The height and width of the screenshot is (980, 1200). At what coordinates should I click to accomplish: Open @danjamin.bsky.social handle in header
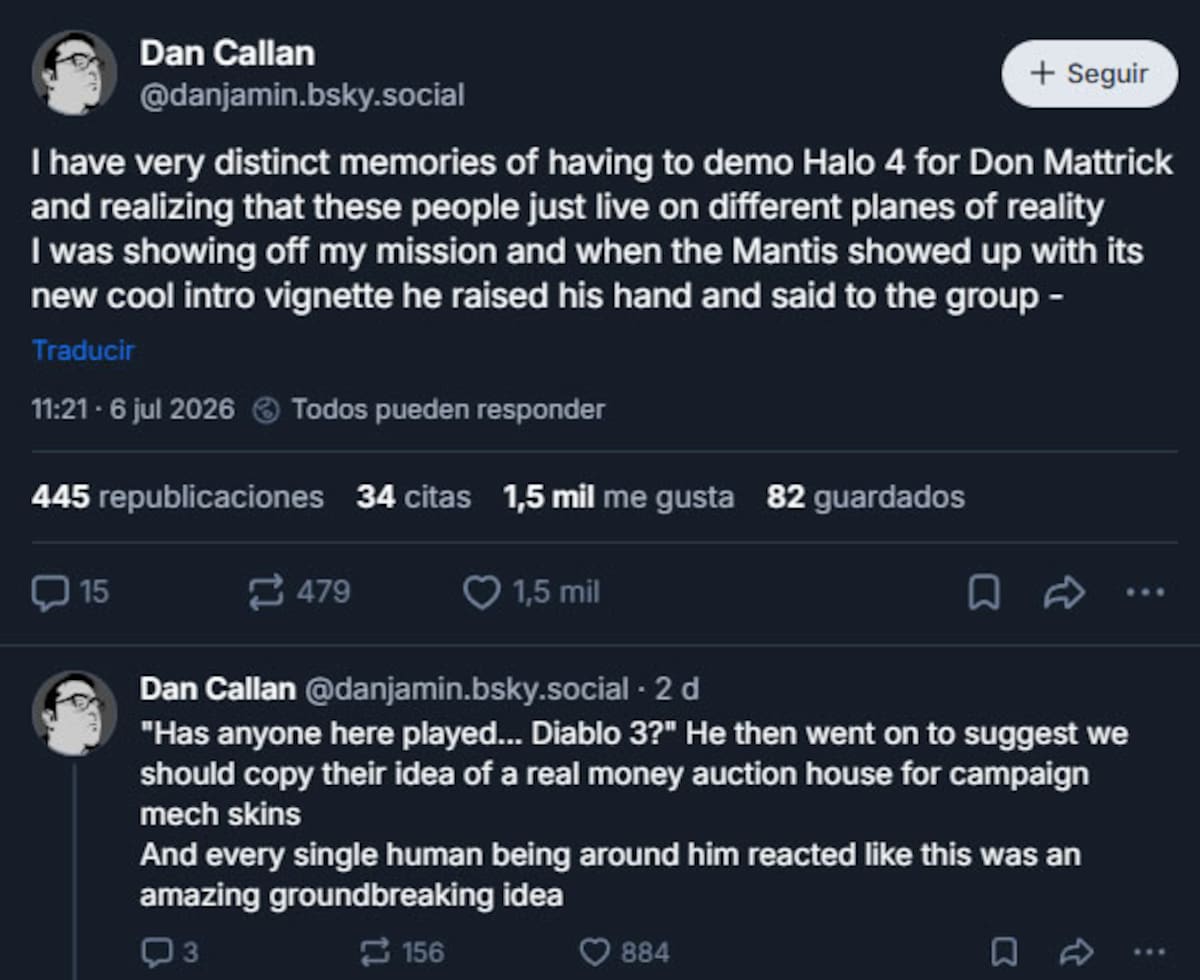pos(302,95)
